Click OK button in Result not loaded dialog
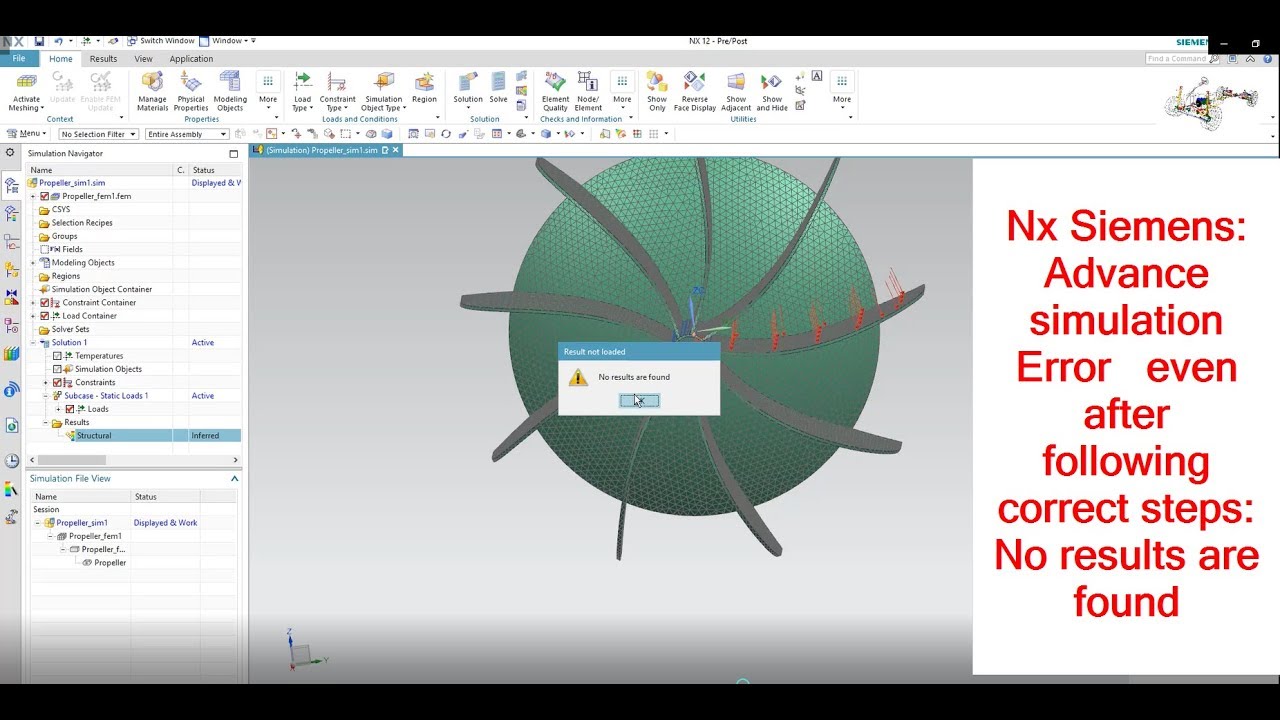Screen dimensions: 1280x720 639,401
